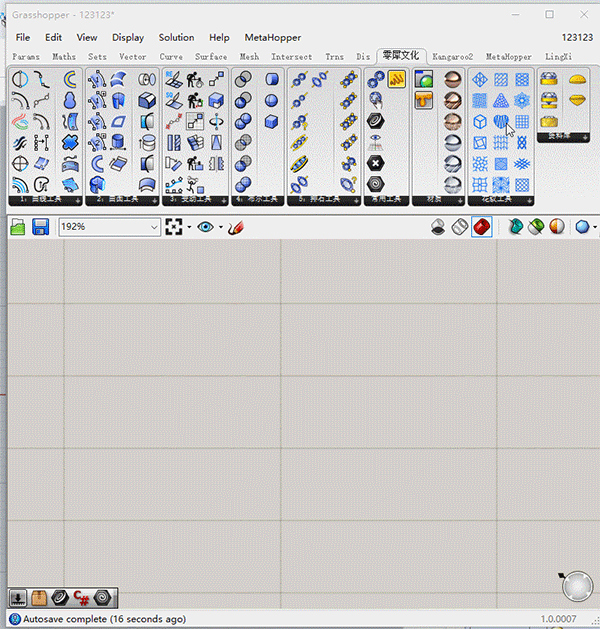
Task: Open dropdown arrow beside zoom extents icon
Action: [189, 227]
